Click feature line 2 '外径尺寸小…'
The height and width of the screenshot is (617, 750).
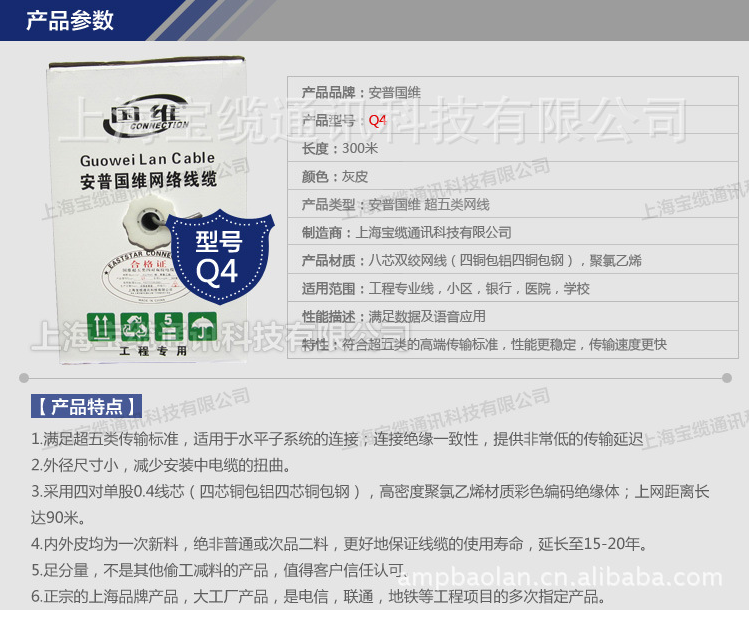click(161, 465)
